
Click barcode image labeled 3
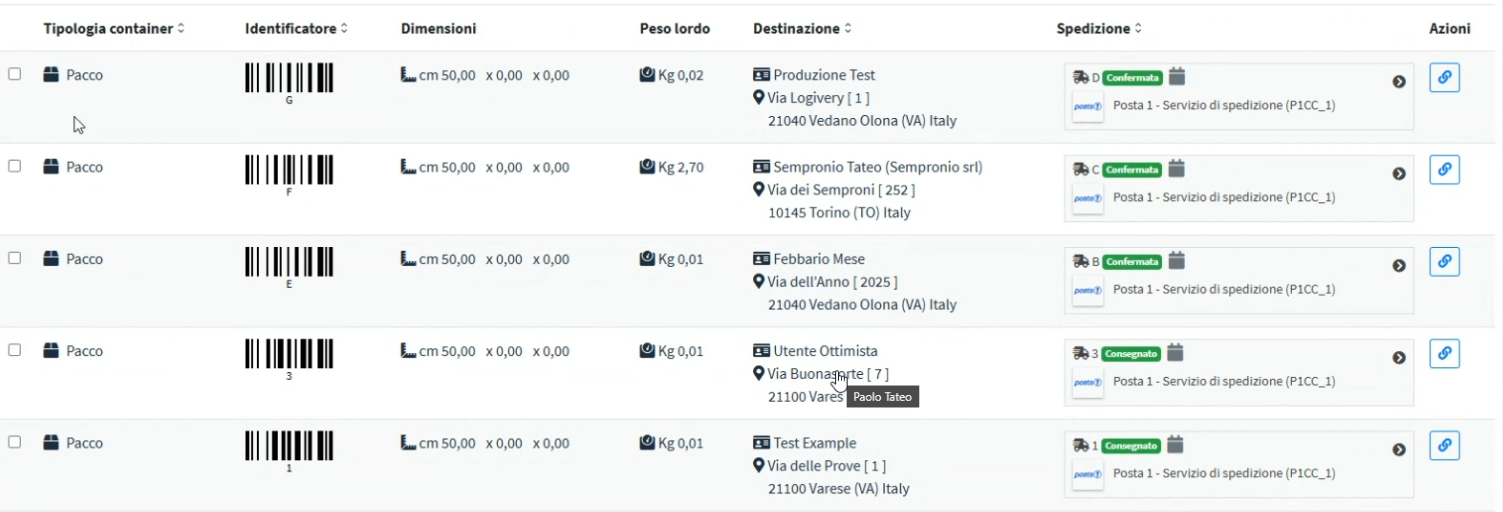289,354
